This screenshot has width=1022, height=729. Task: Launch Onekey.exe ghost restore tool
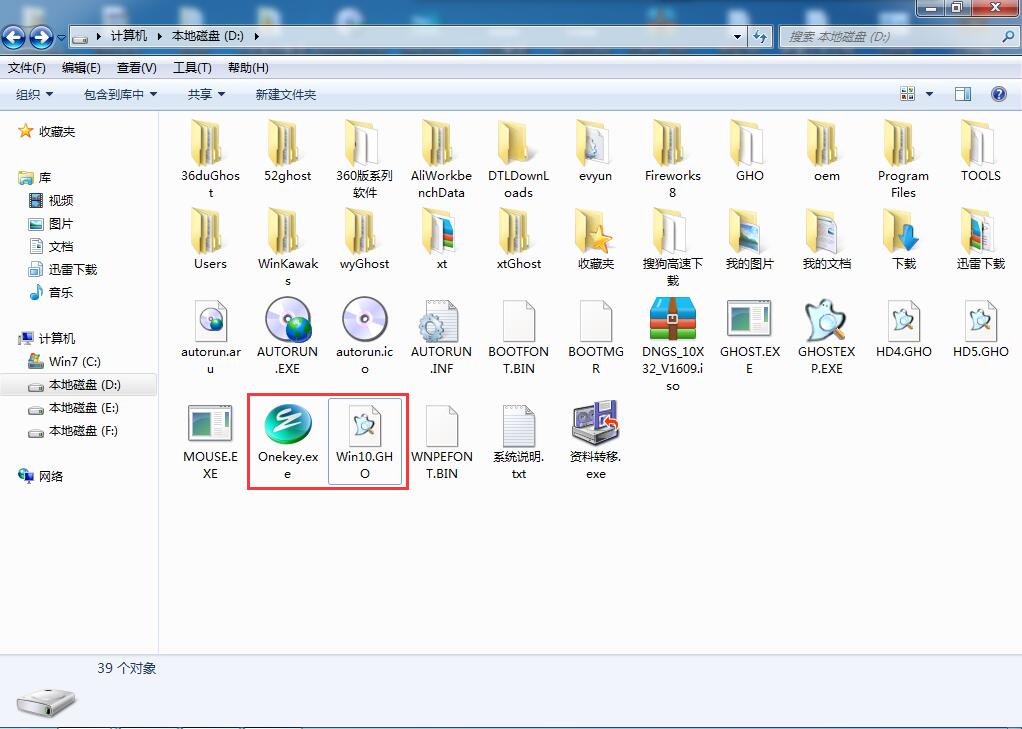point(286,432)
